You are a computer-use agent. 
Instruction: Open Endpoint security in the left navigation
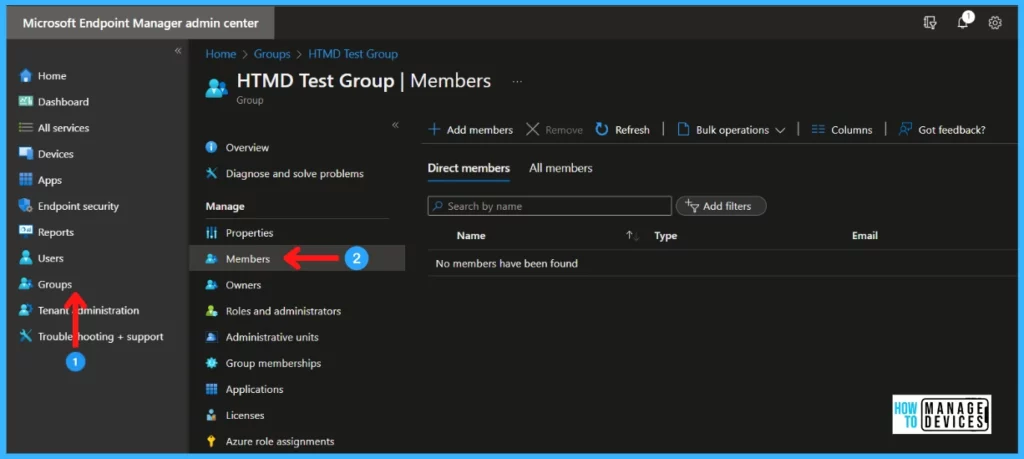[x=78, y=206]
